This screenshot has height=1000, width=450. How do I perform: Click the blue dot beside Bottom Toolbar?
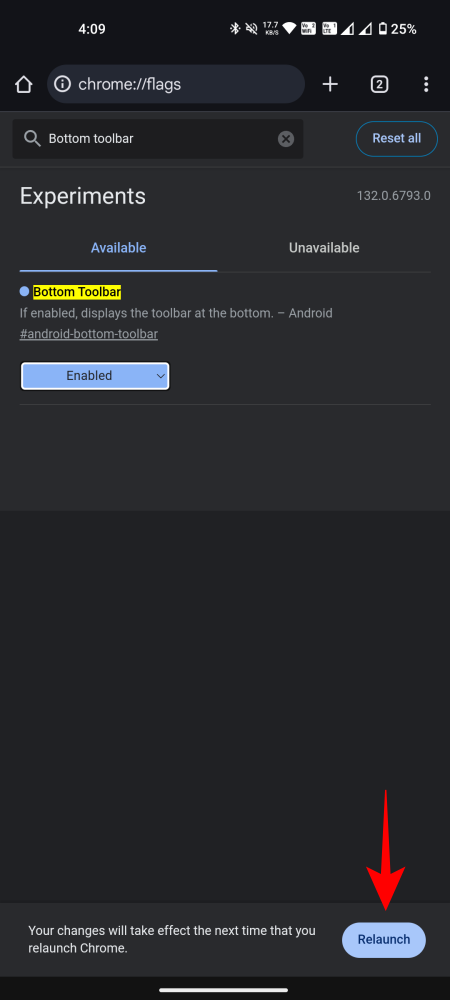point(24,291)
